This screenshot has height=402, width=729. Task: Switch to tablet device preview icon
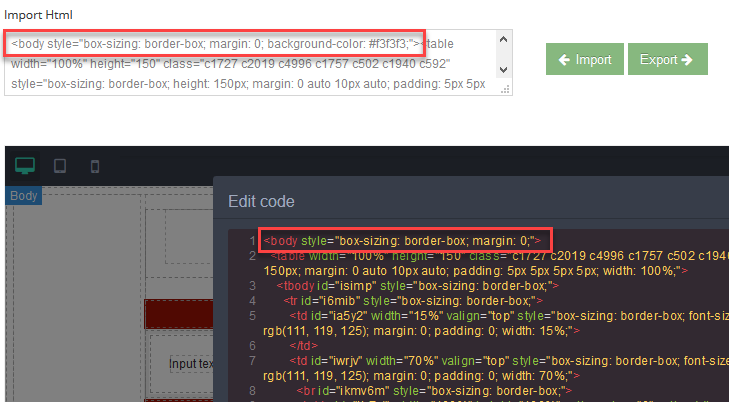60,166
